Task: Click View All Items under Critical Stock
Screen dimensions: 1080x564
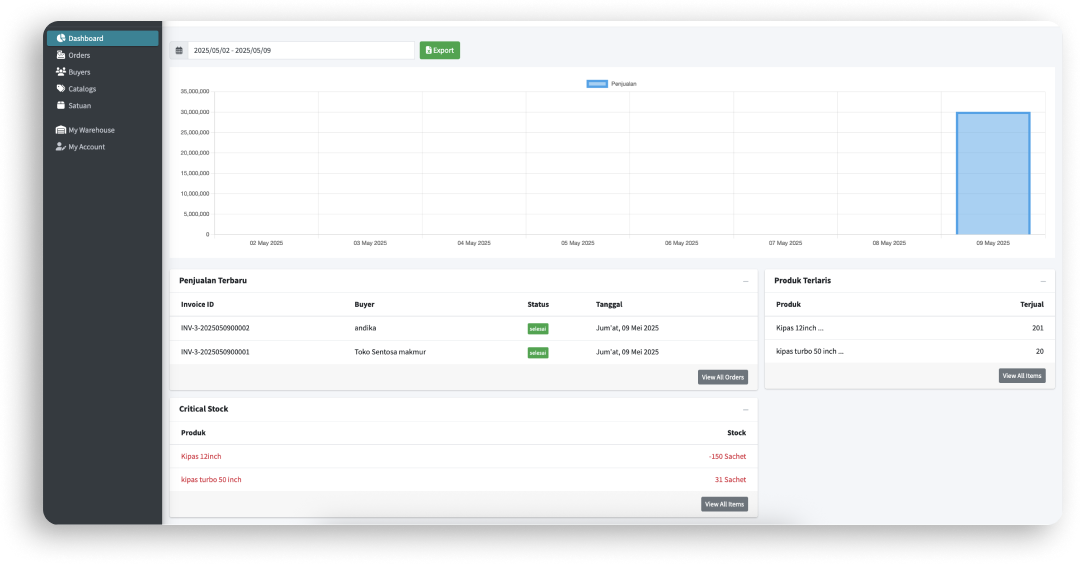Action: pyautogui.click(x=724, y=504)
